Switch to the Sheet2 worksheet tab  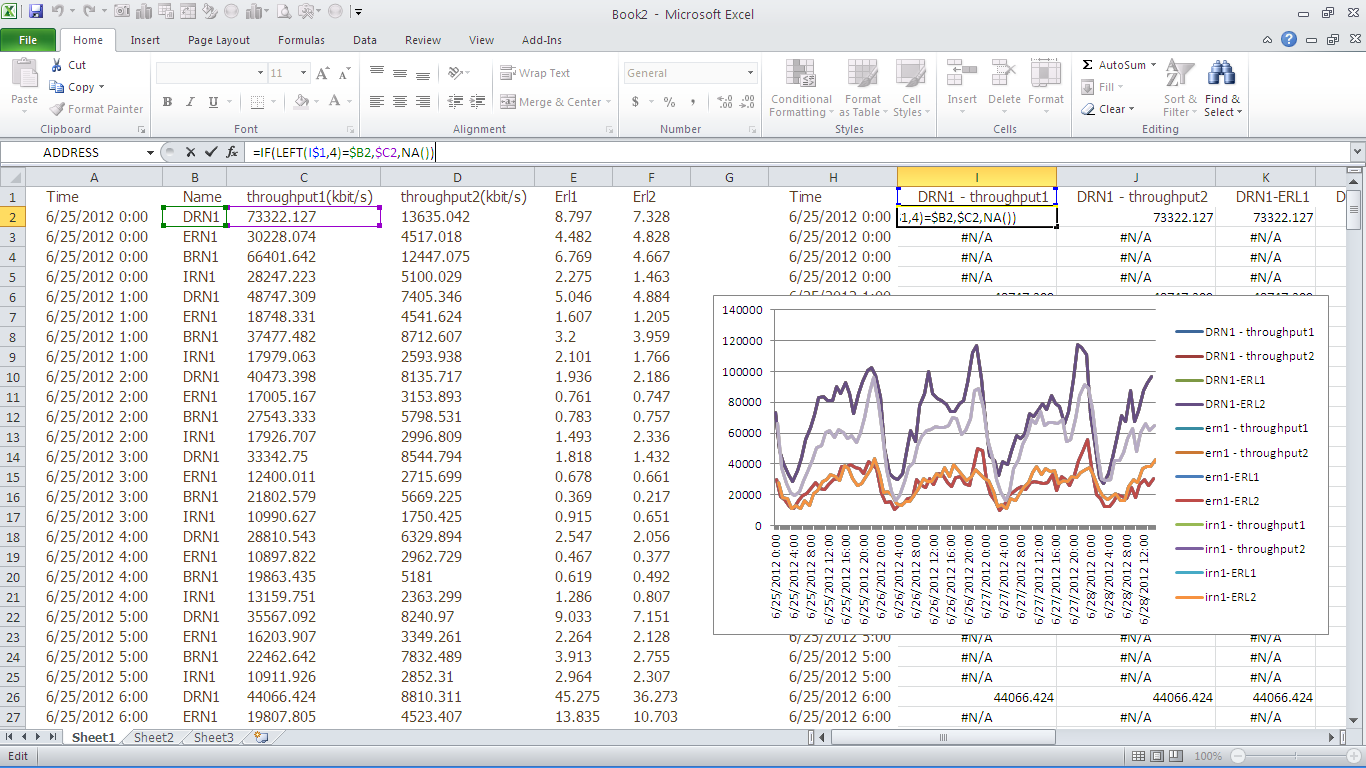pos(153,737)
